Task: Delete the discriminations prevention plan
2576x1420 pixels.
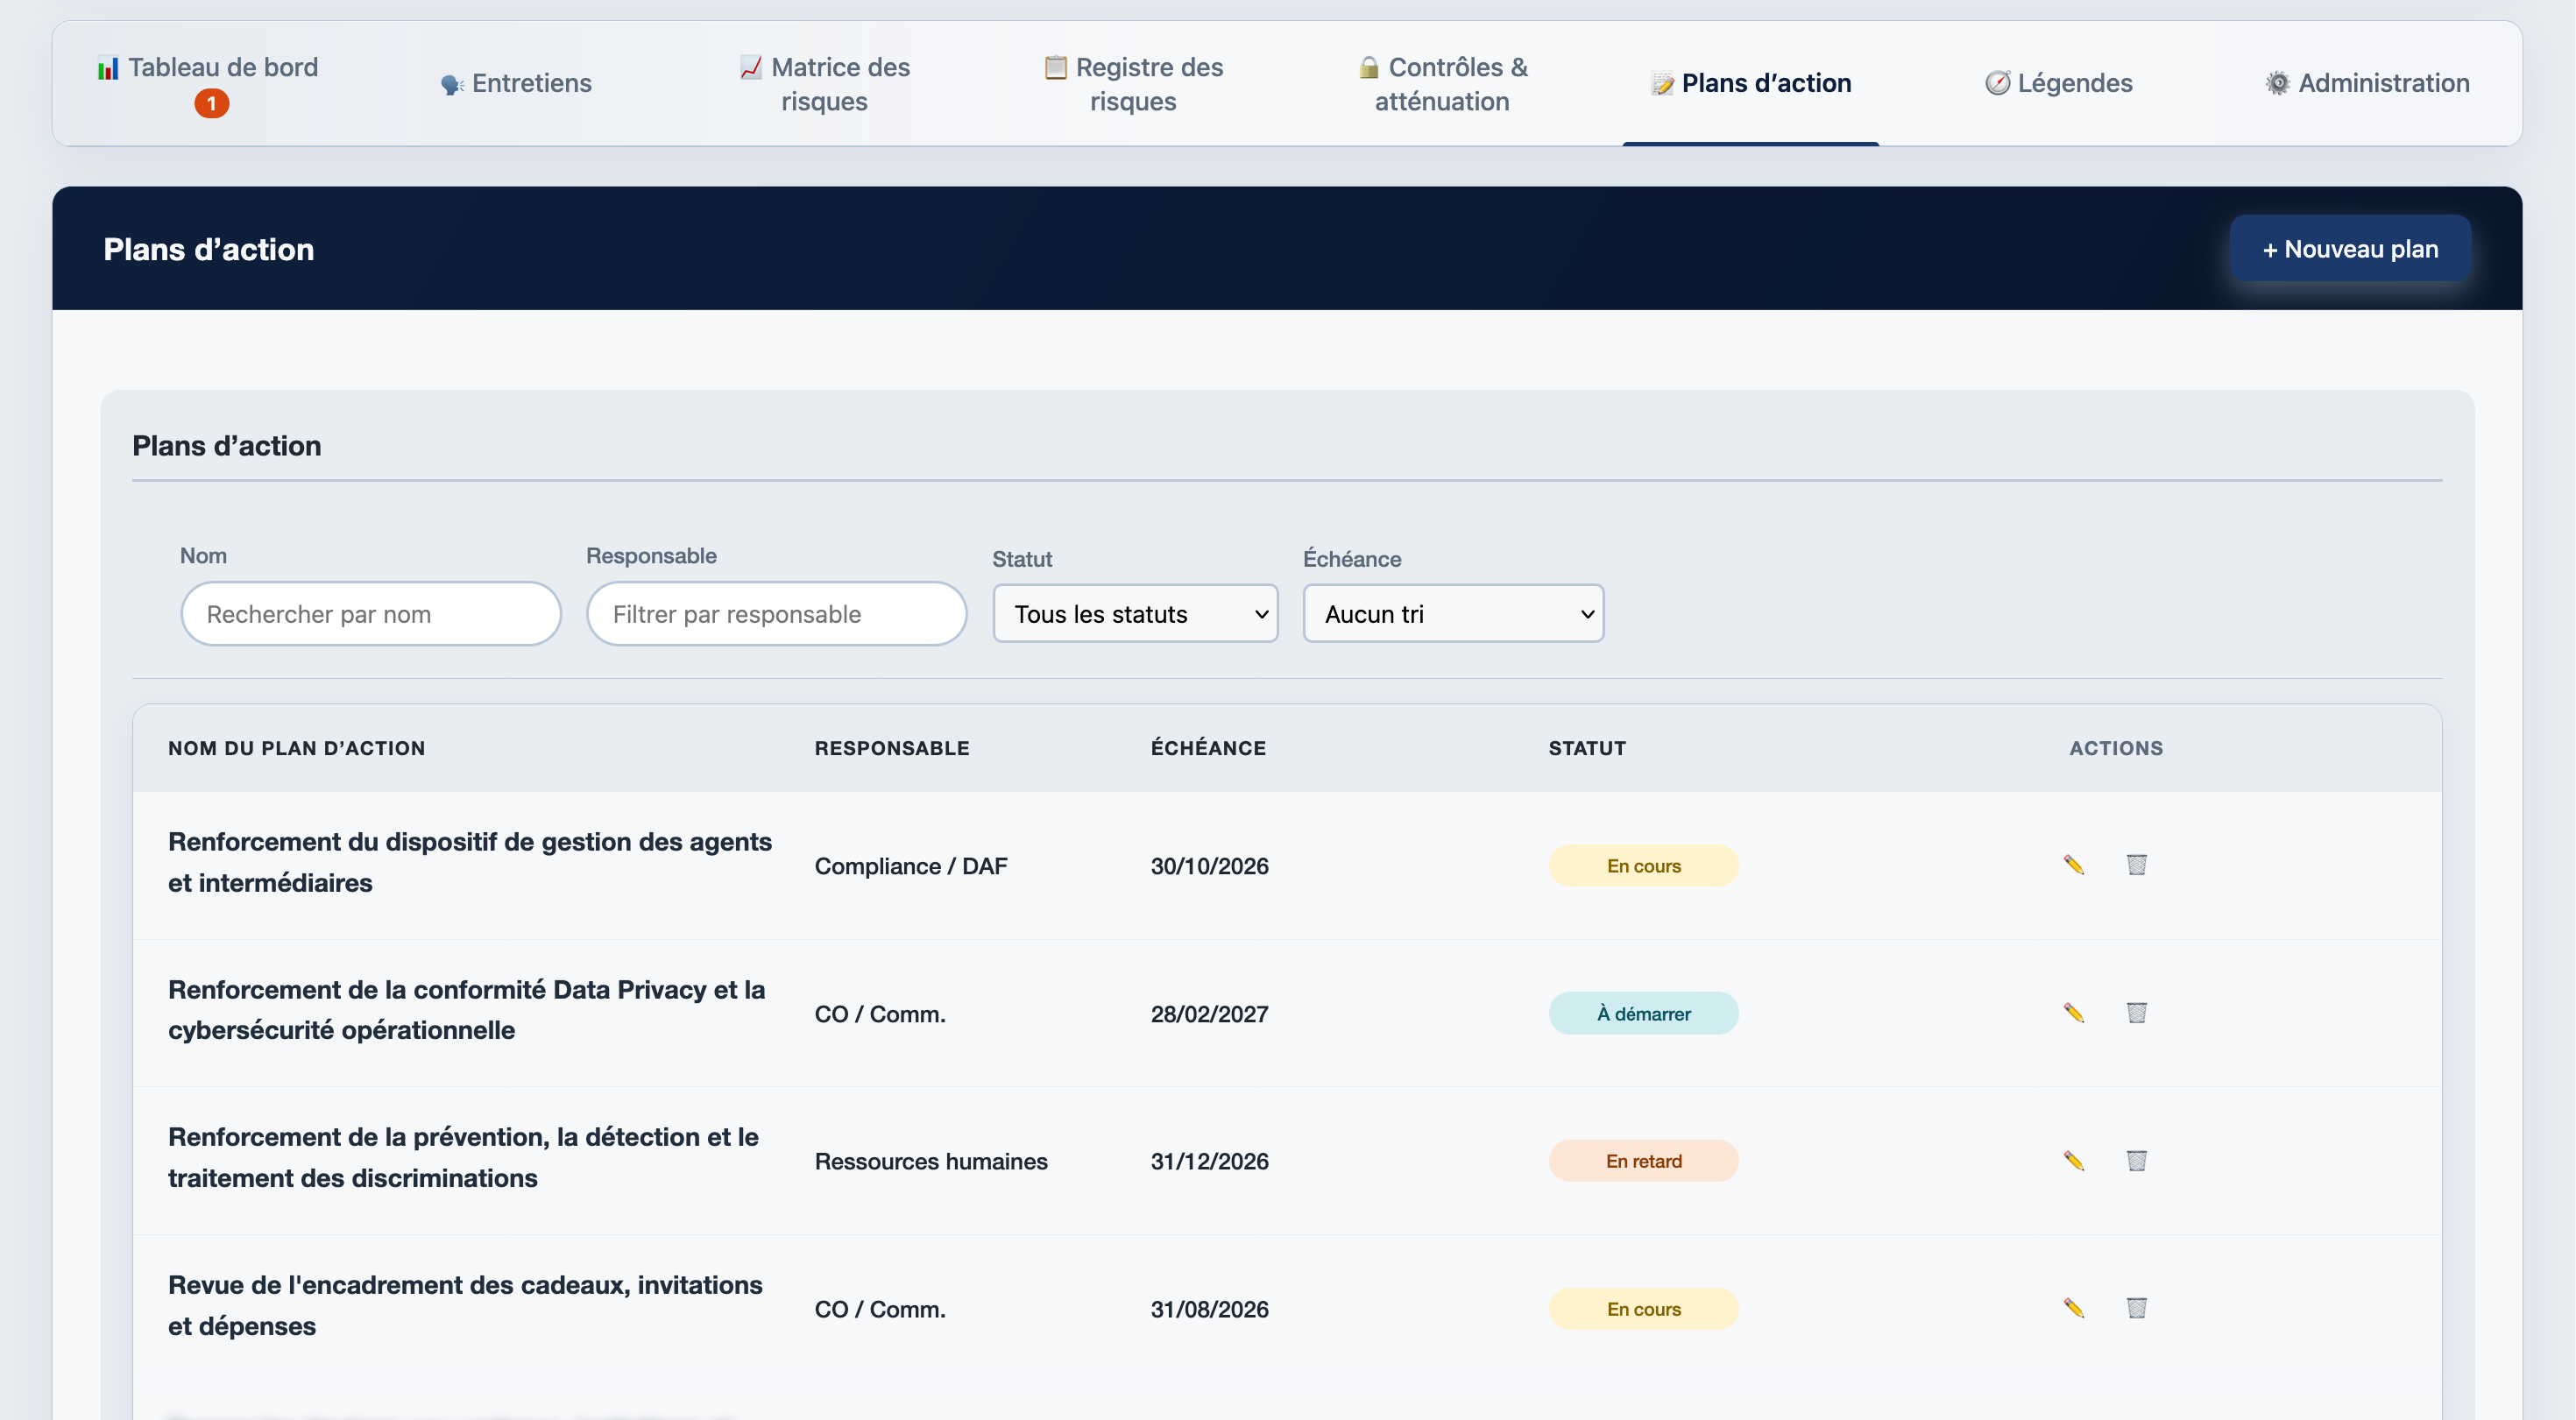Action: pos(2136,1161)
